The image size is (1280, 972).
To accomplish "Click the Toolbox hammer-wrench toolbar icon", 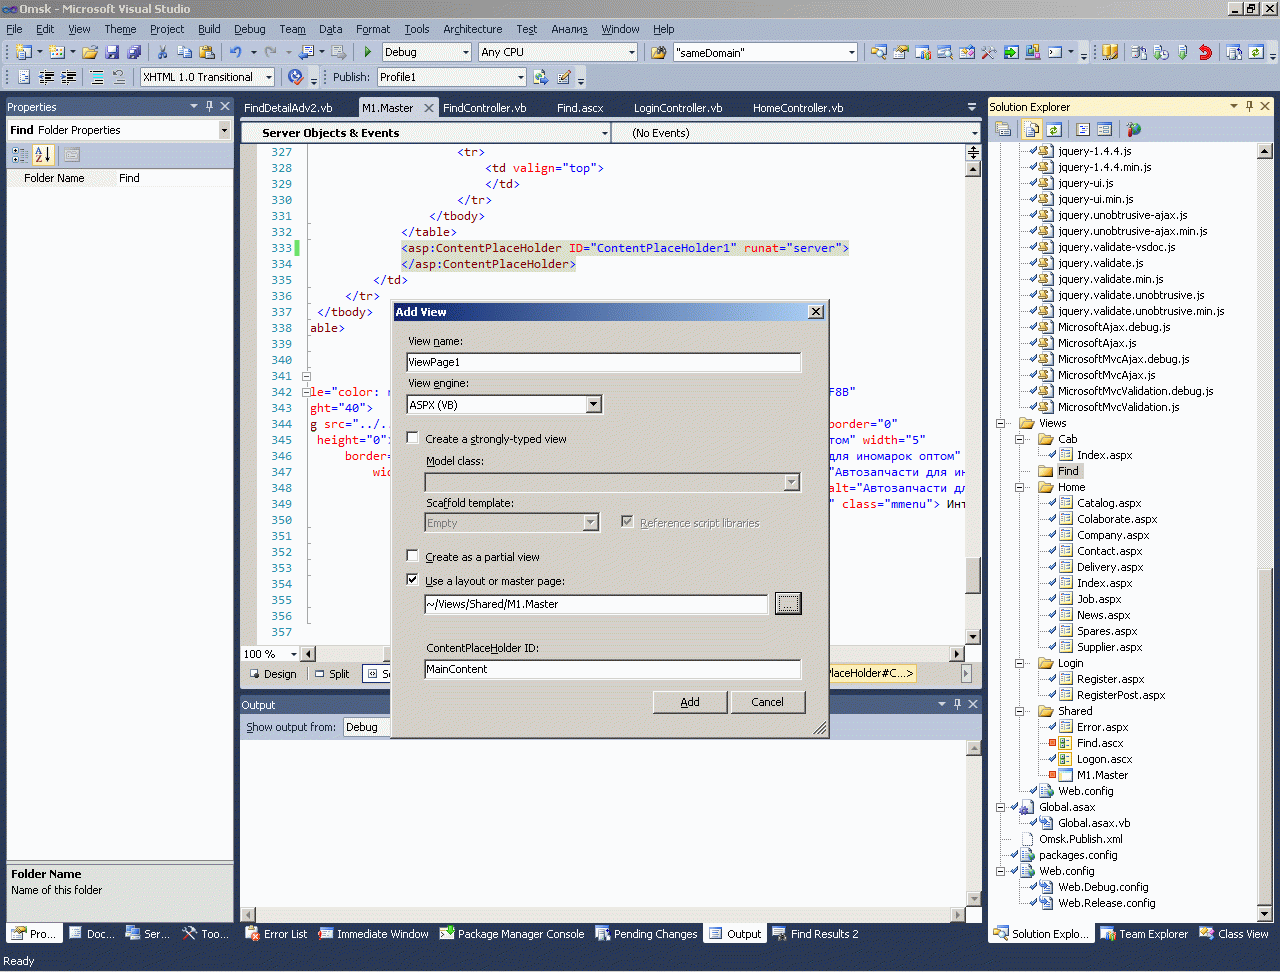I will click(989, 52).
